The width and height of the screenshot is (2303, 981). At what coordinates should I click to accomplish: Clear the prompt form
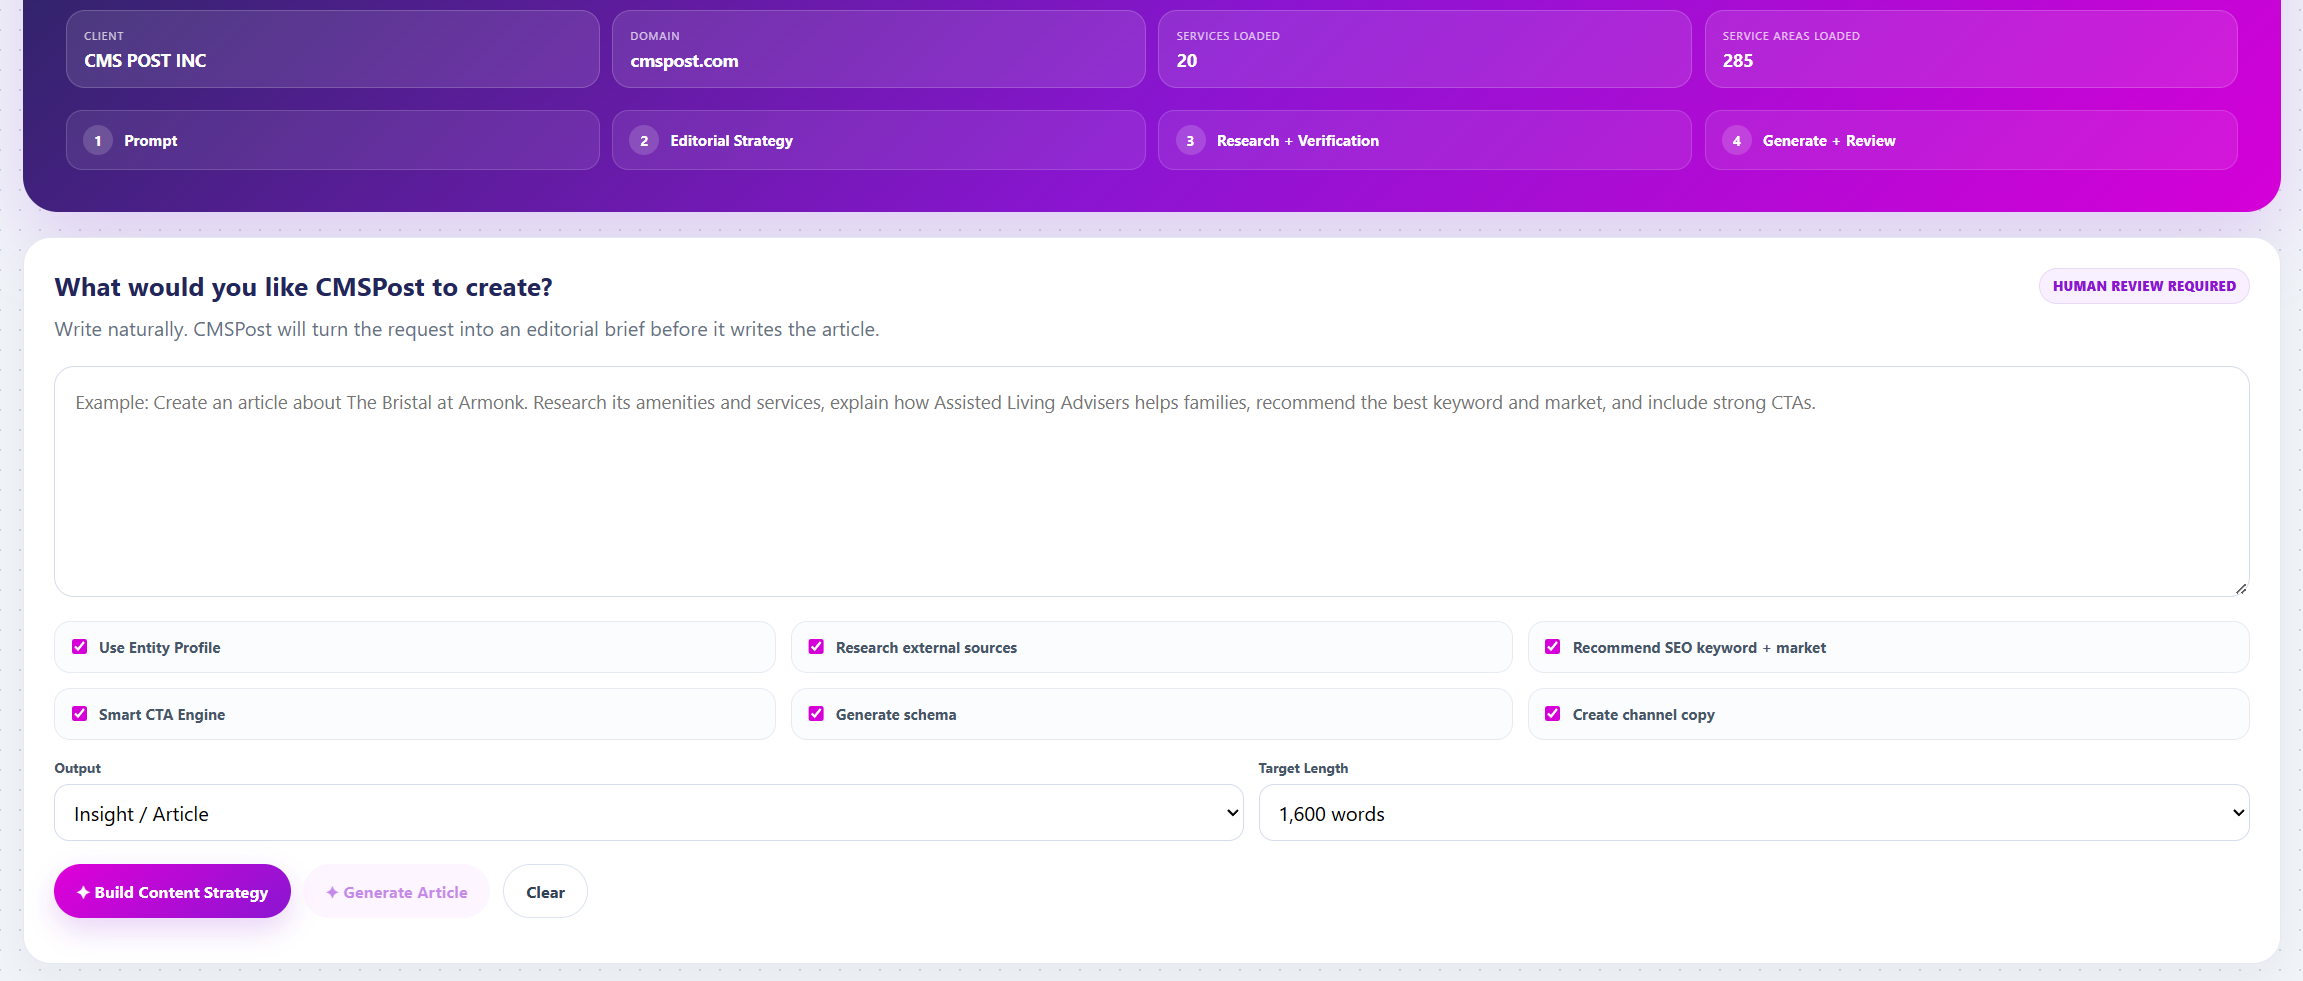545,891
